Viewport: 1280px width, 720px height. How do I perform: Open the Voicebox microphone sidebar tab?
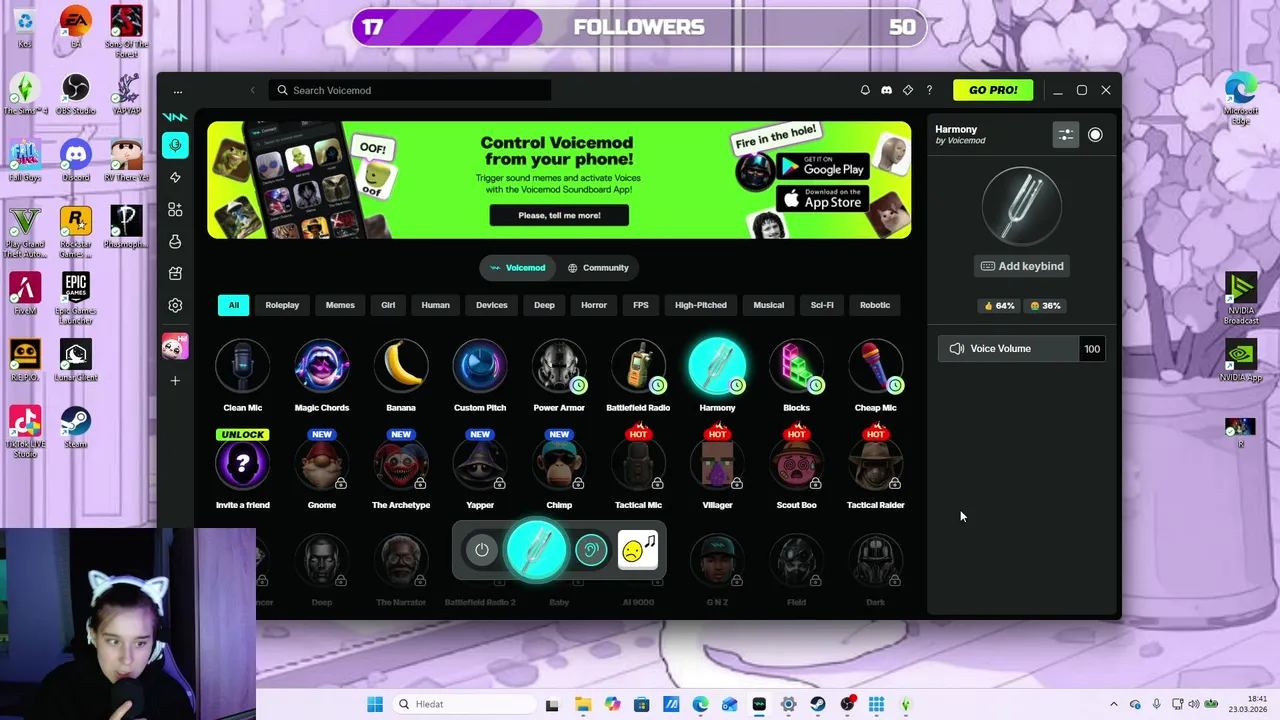(x=175, y=145)
